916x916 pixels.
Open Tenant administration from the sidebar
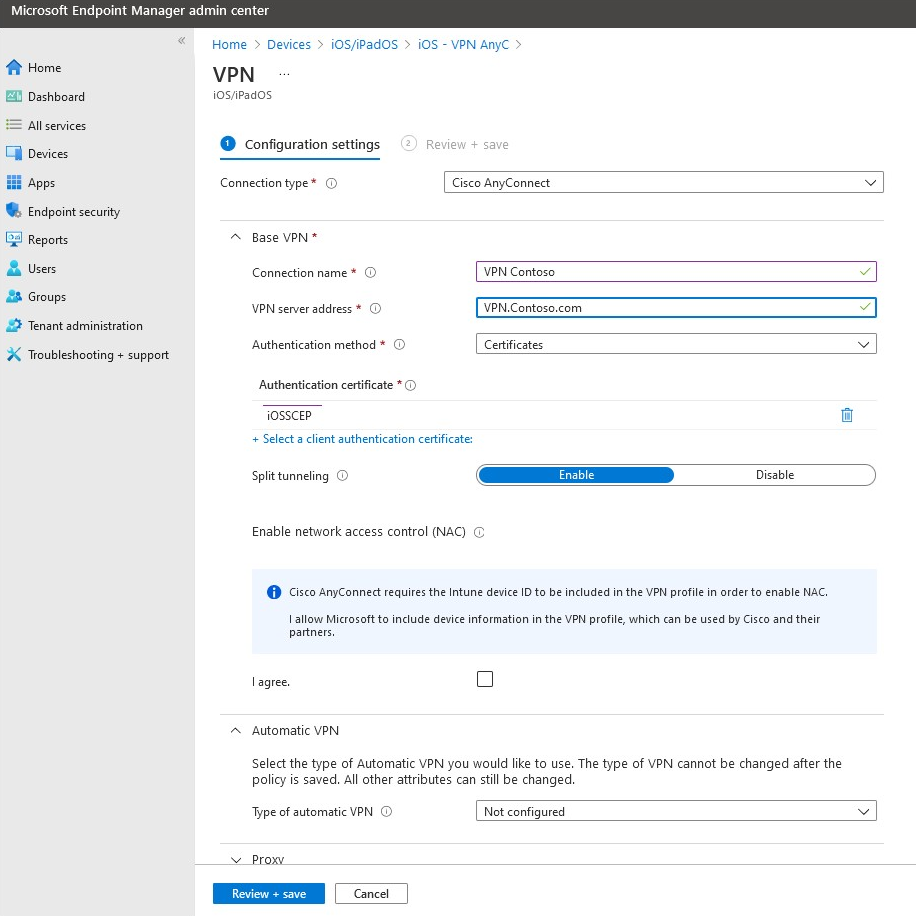point(15,325)
